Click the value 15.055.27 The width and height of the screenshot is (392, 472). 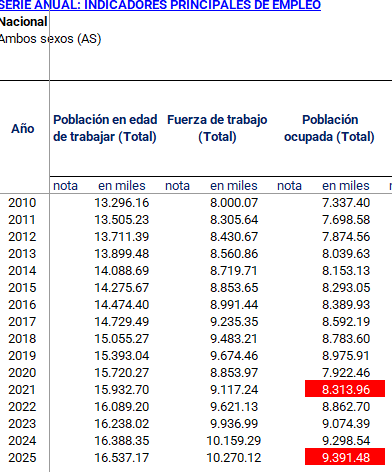[x=122, y=339]
